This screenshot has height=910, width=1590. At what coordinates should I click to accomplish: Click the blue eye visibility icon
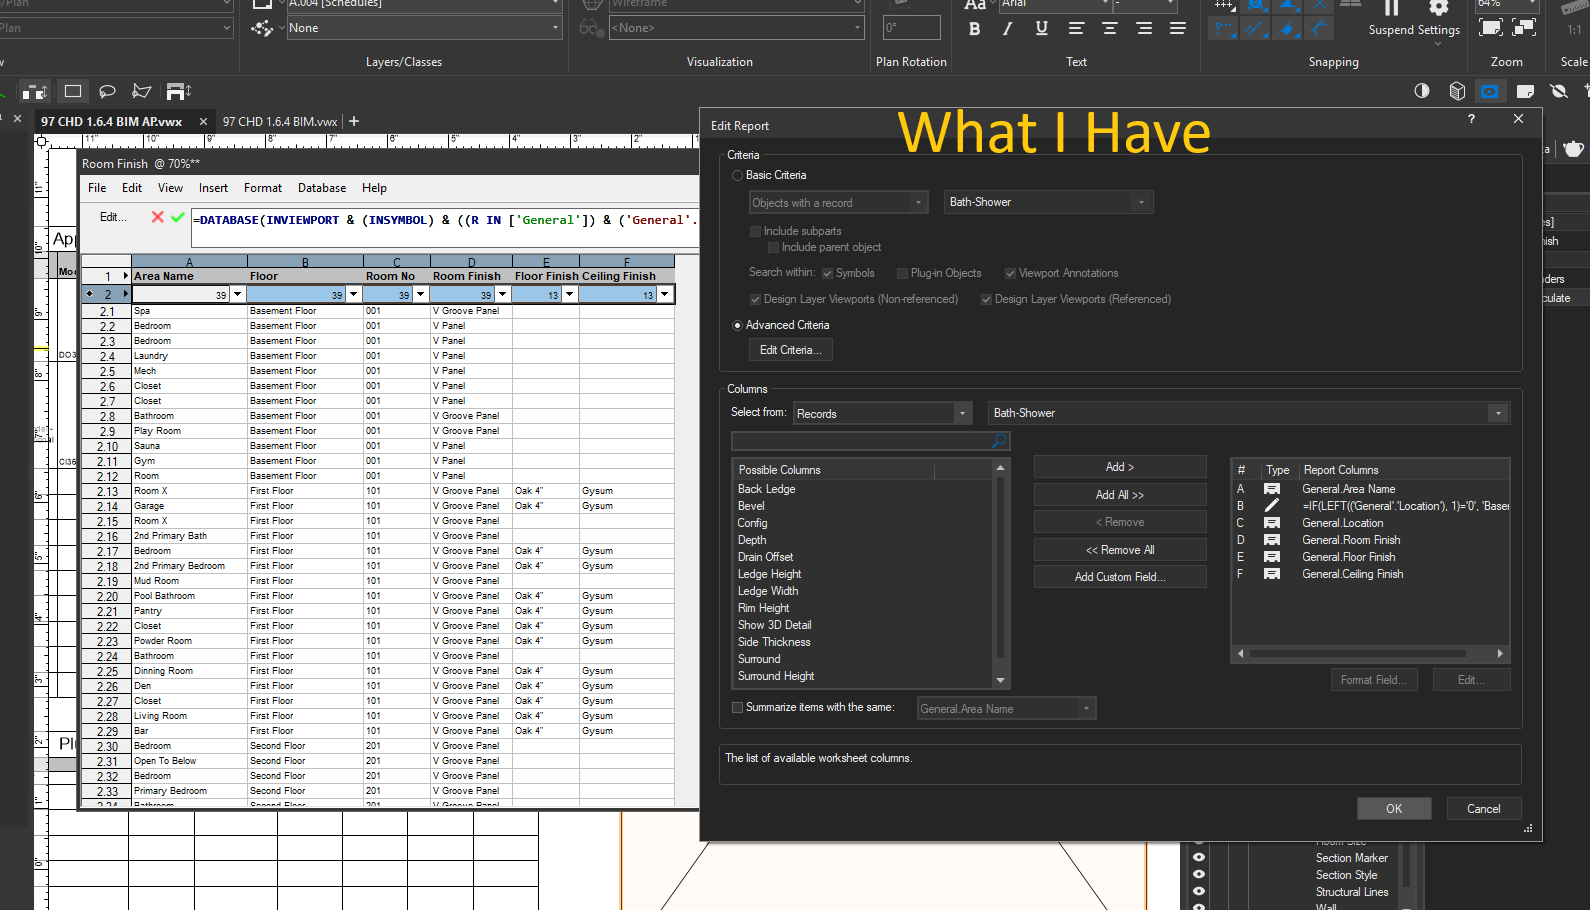pos(1489,92)
